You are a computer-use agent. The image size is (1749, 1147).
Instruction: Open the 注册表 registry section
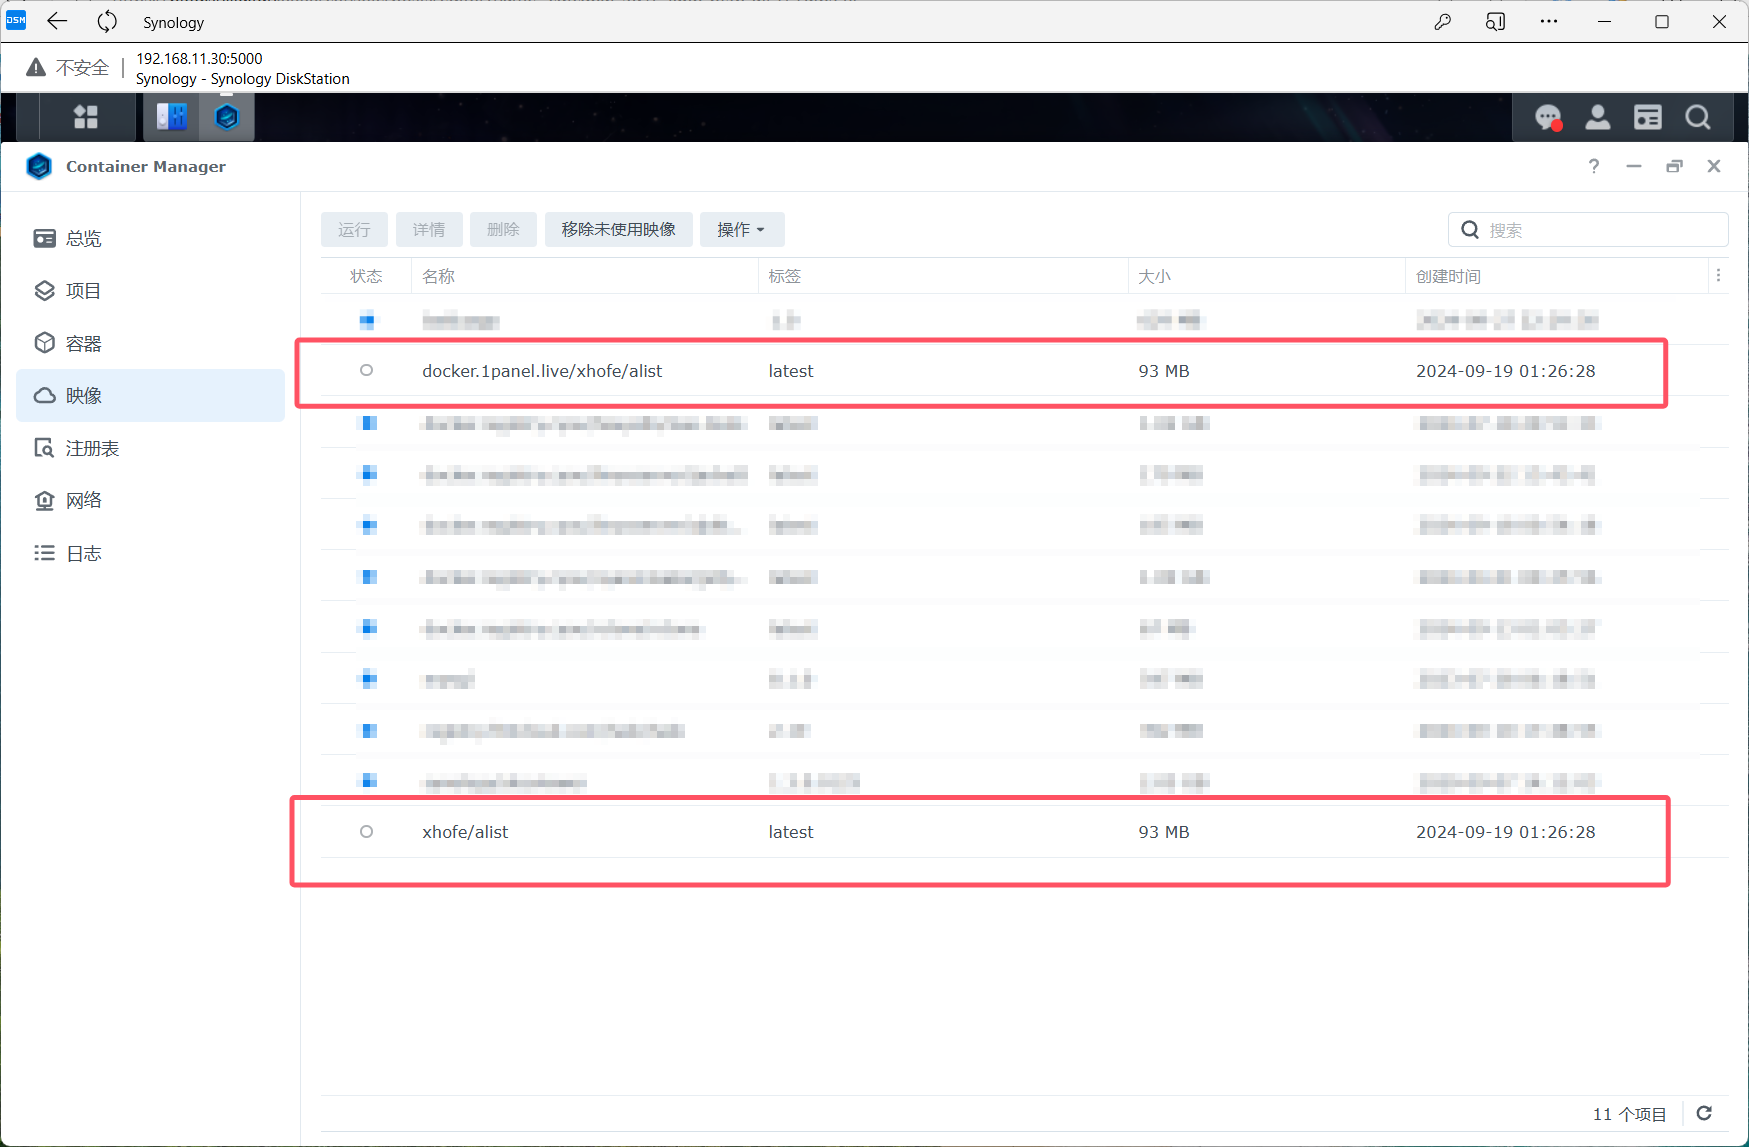coord(150,448)
